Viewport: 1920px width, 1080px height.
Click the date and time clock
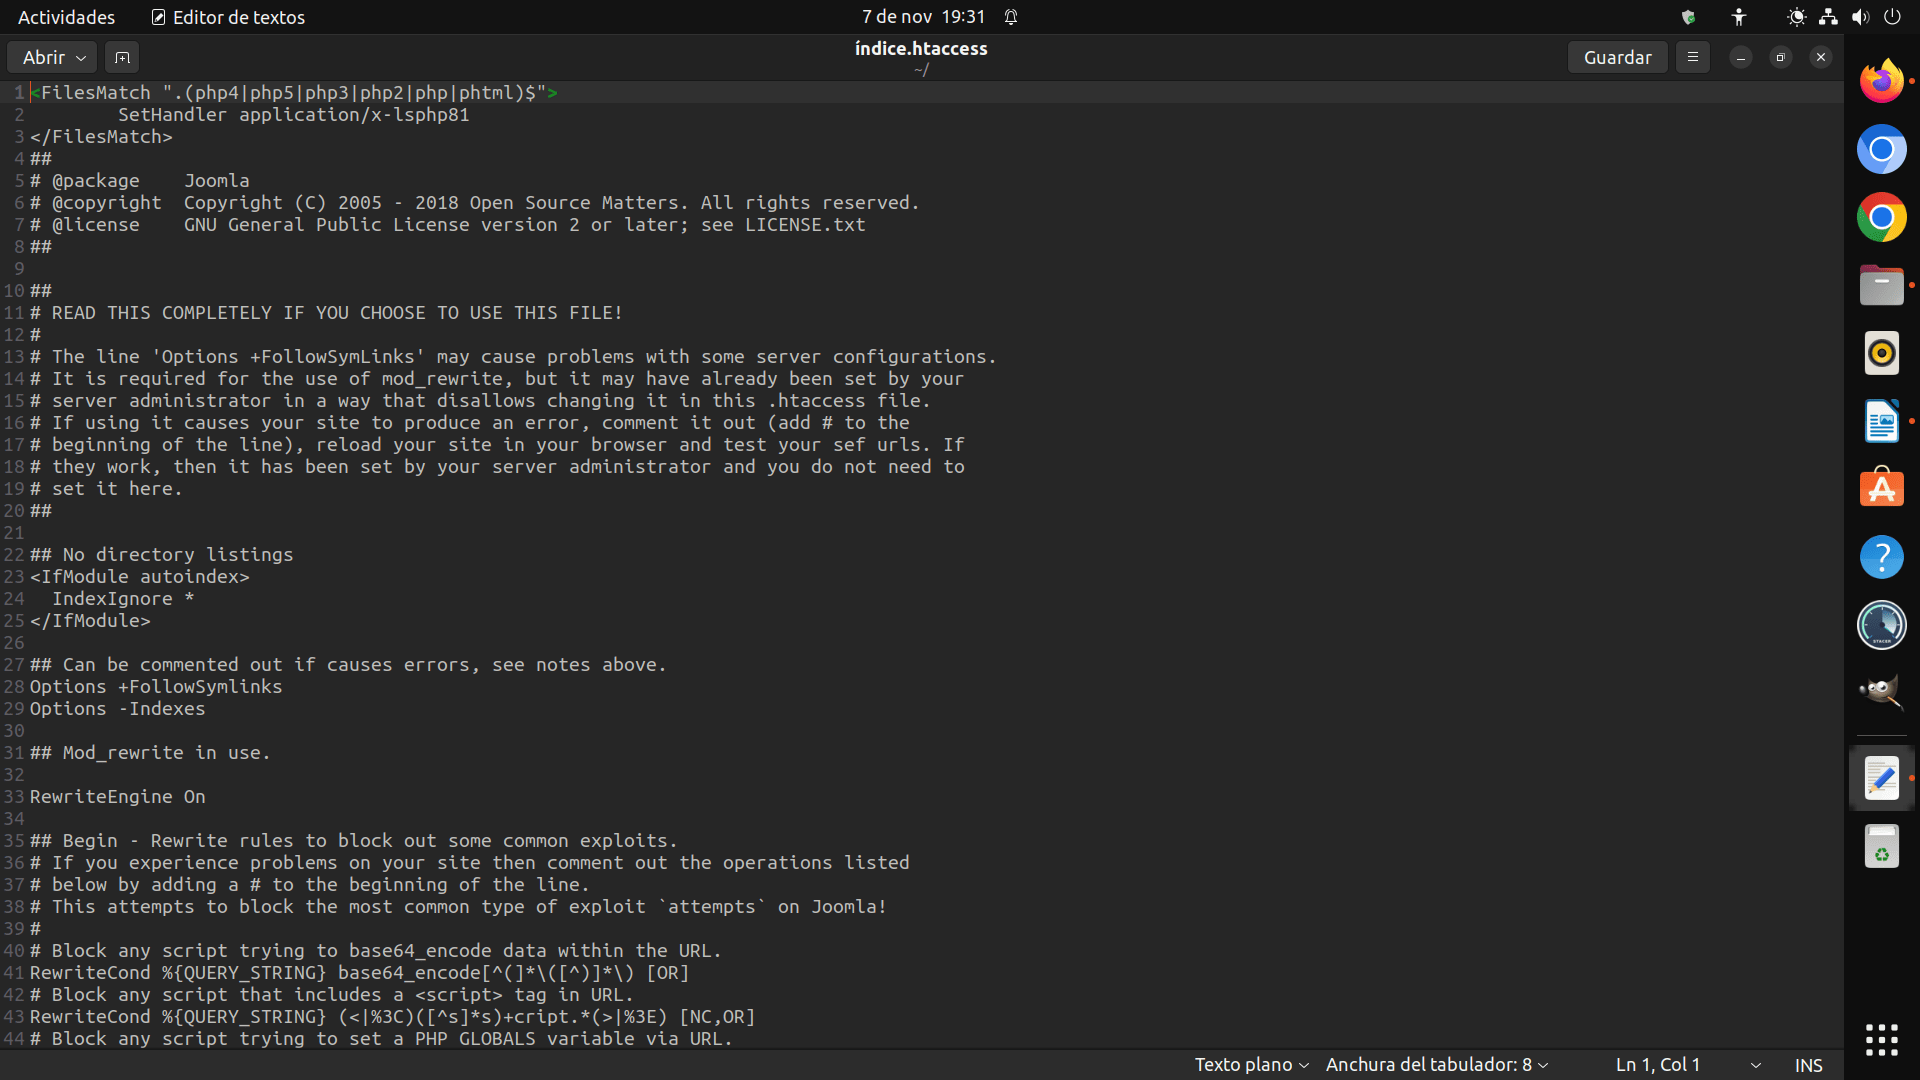coord(923,17)
